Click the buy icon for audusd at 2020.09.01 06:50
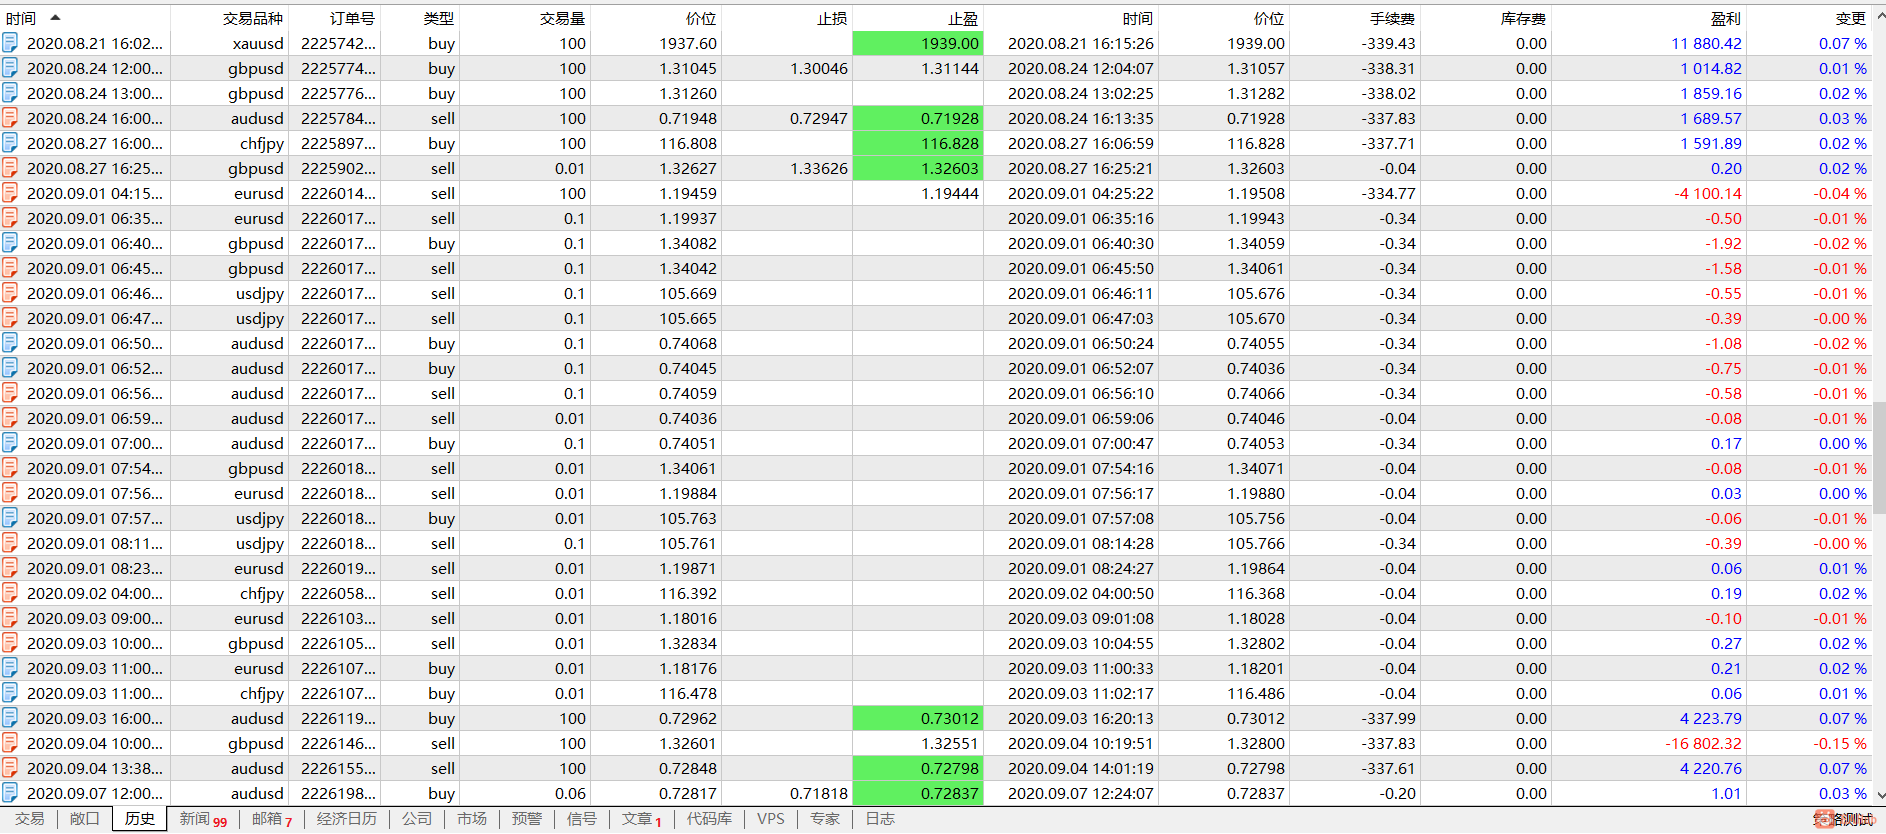1886x834 pixels. [x=10, y=343]
